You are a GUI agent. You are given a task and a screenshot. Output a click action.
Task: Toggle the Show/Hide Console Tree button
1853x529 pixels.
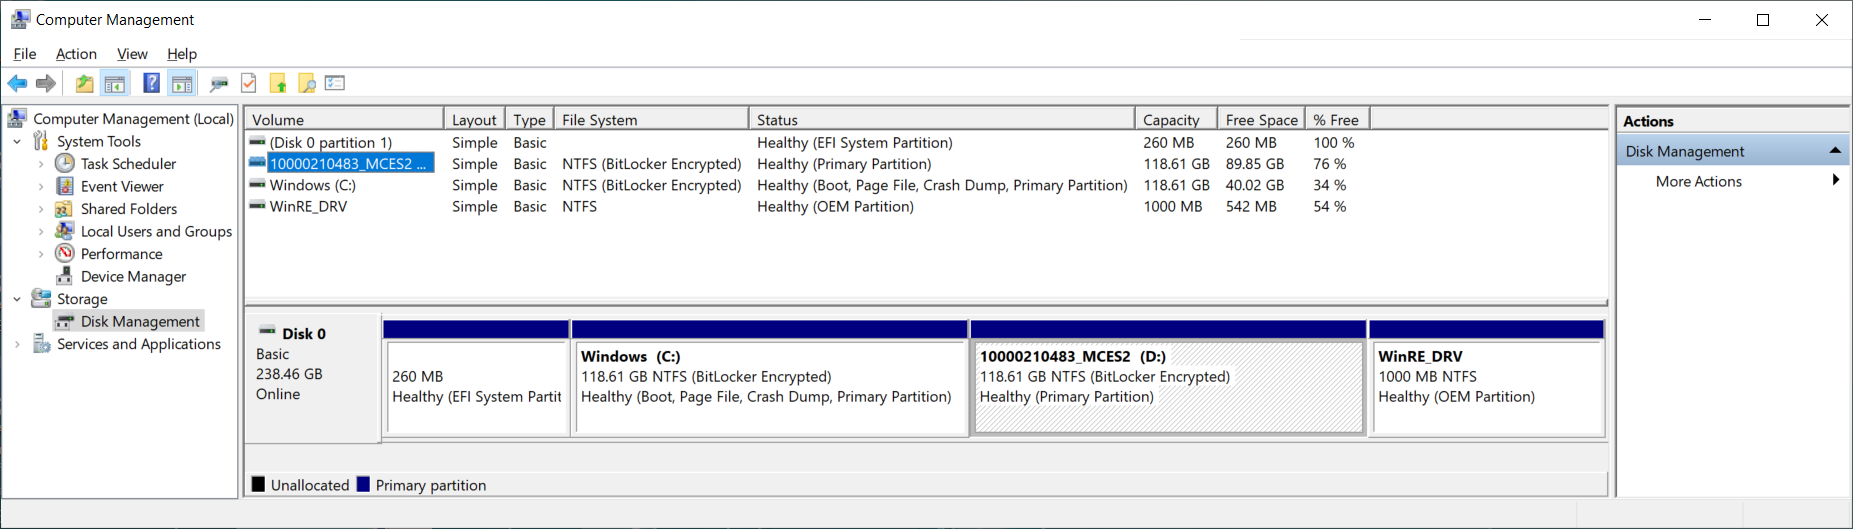point(115,83)
